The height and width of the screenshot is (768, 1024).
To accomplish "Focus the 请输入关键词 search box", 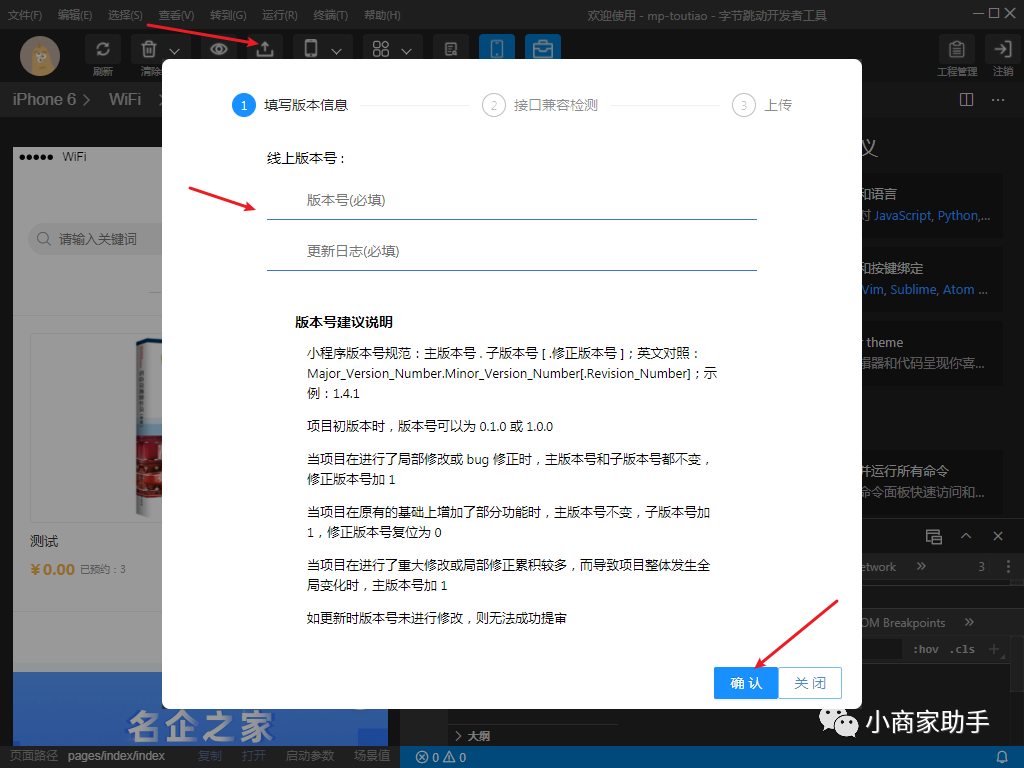I will tap(95, 239).
